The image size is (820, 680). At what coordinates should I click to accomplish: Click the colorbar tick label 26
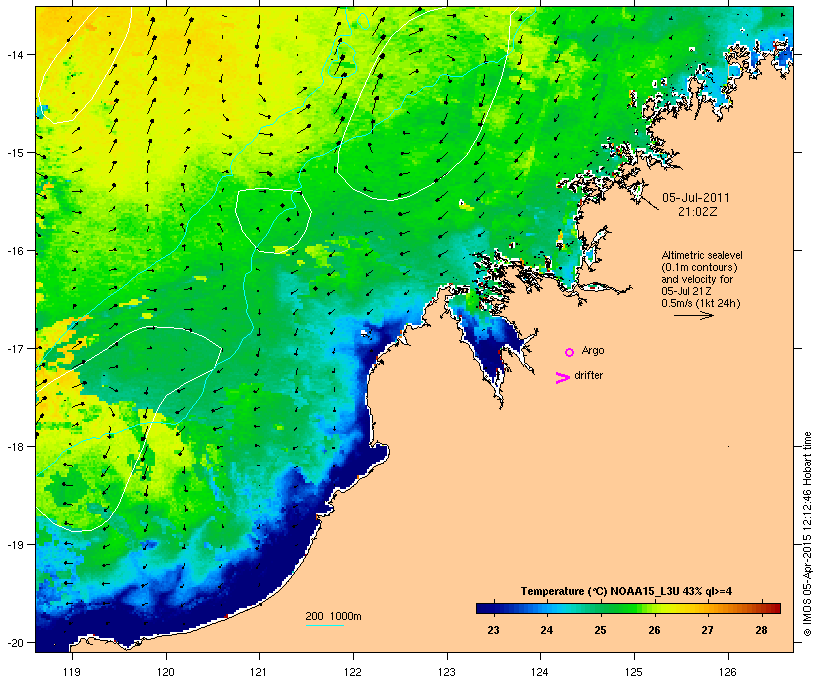(654, 630)
